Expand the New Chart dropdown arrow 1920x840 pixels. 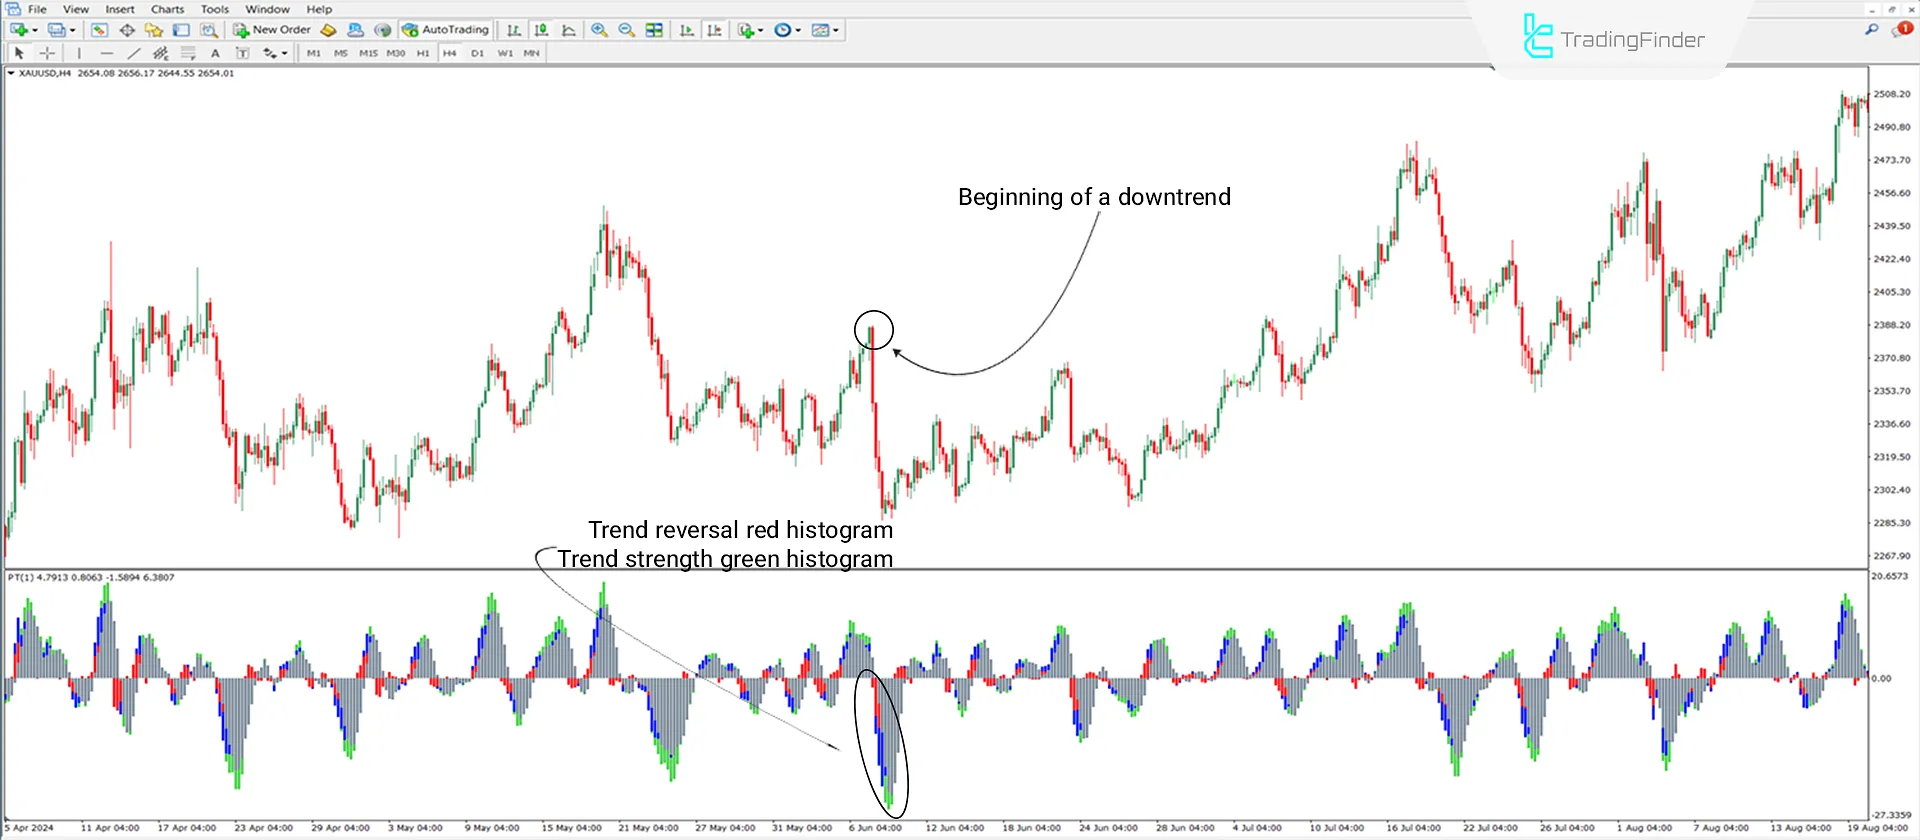click(35, 30)
